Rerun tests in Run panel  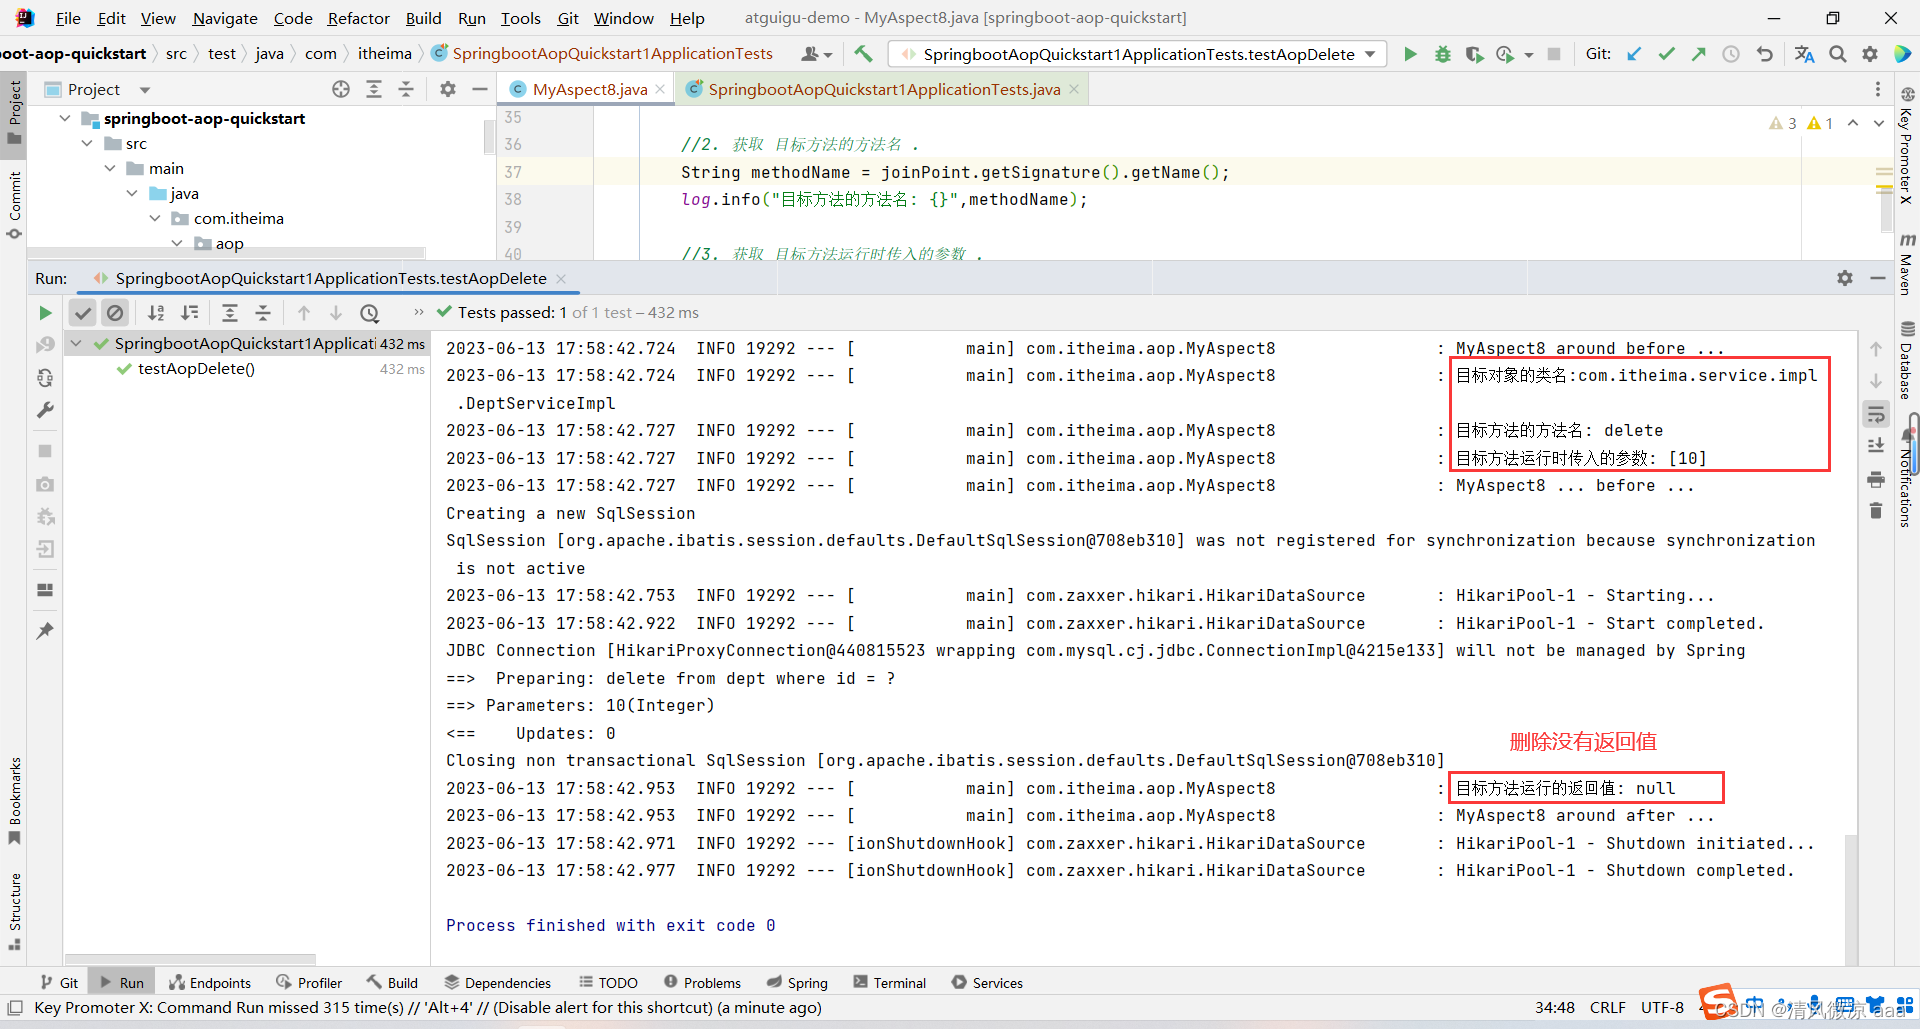[x=45, y=313]
